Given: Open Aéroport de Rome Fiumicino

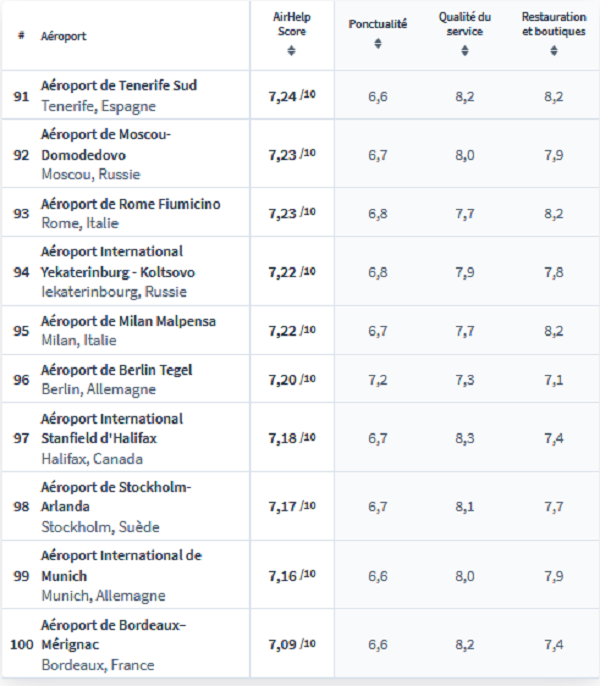Looking at the screenshot, I should coord(130,204).
